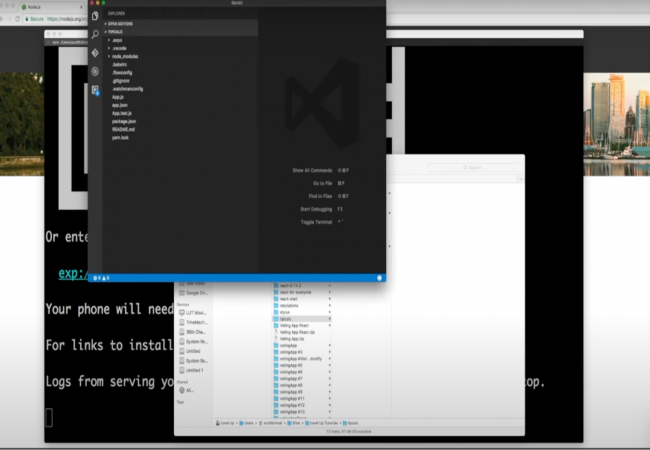Open README.md in the explorer
This screenshot has height=450, width=650.
pos(123,129)
